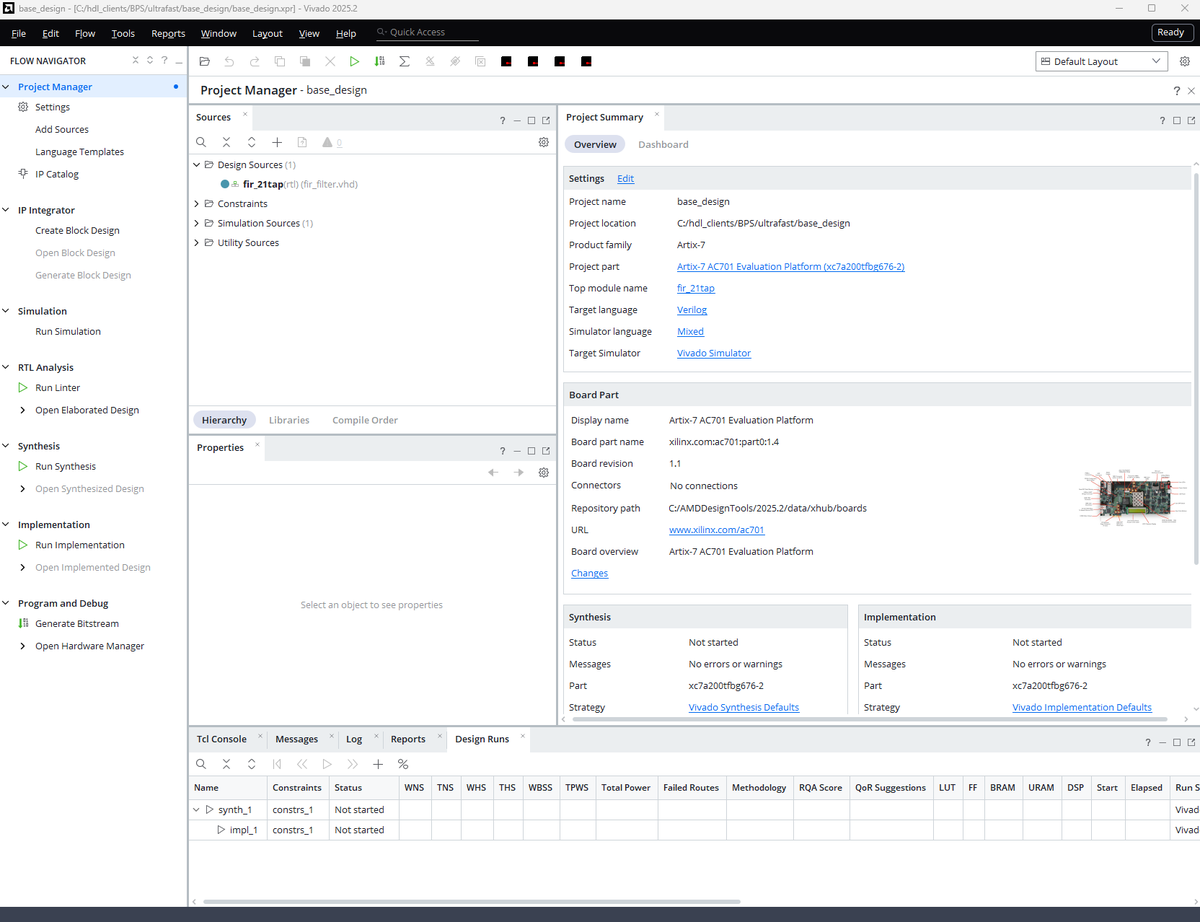Open the Artix-7 AC701 project part link
The width and height of the screenshot is (1200, 922).
point(791,267)
